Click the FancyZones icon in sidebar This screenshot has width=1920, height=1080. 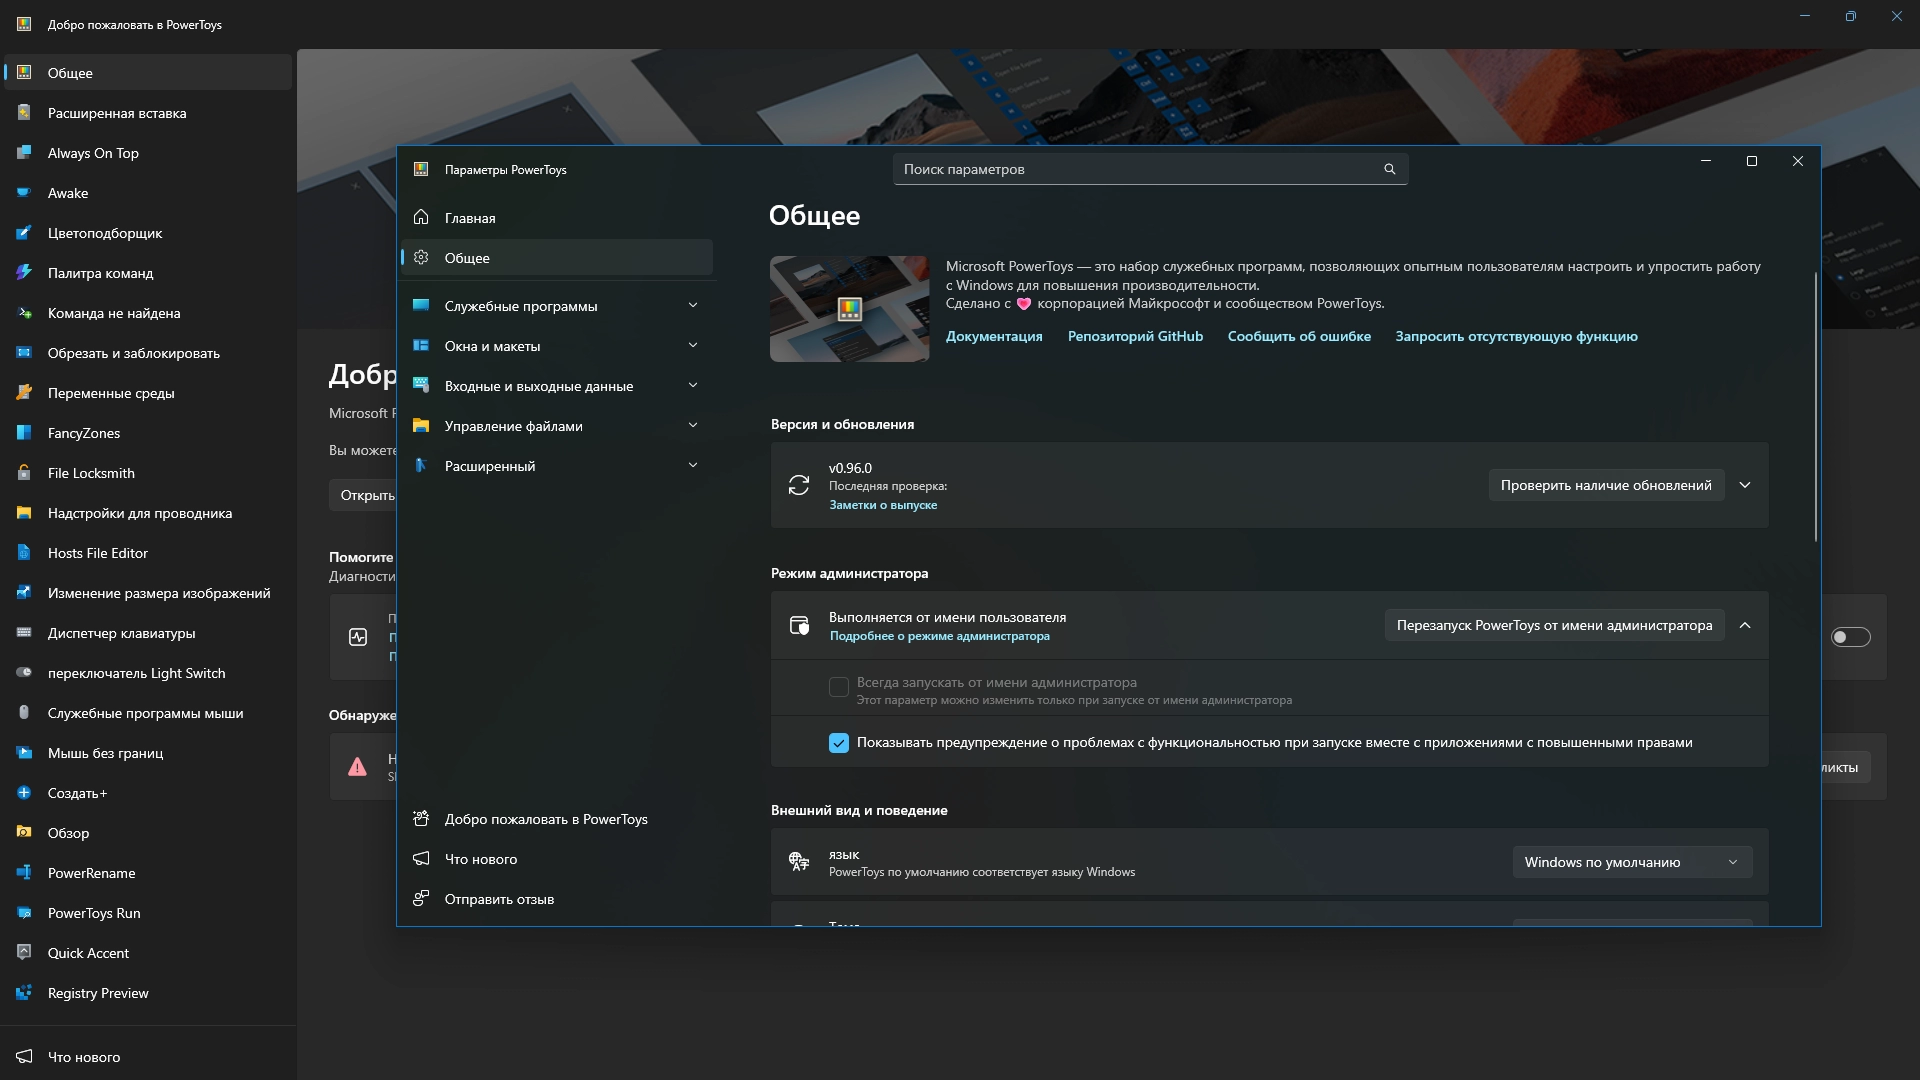pyautogui.click(x=24, y=433)
